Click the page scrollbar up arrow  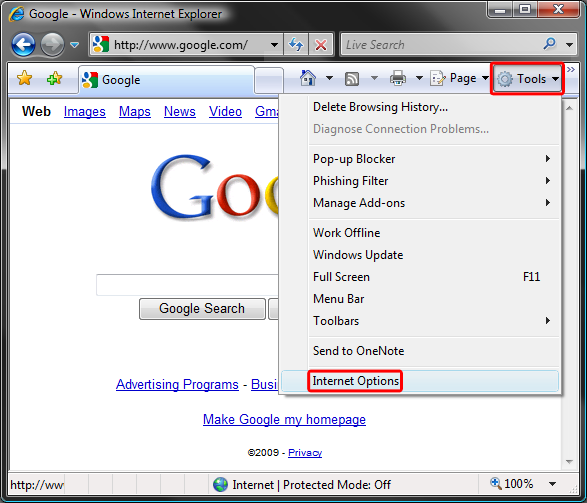(569, 109)
